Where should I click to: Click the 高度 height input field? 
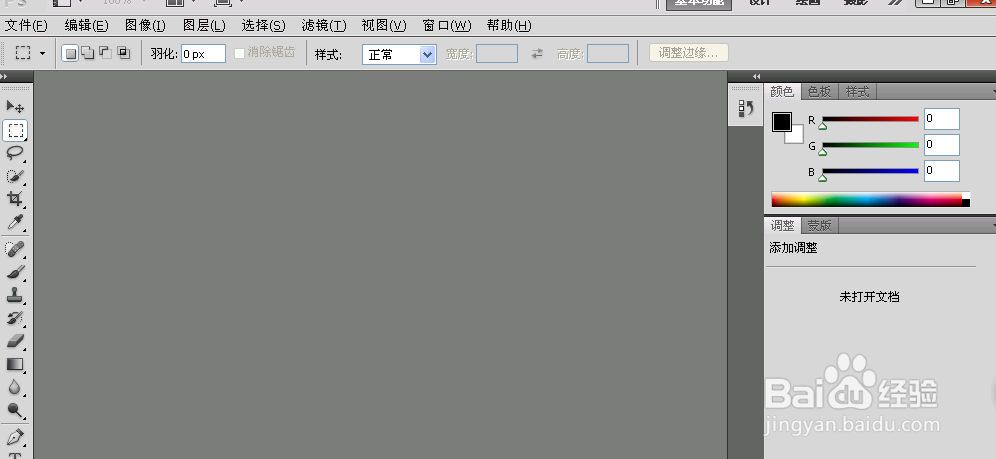(608, 54)
